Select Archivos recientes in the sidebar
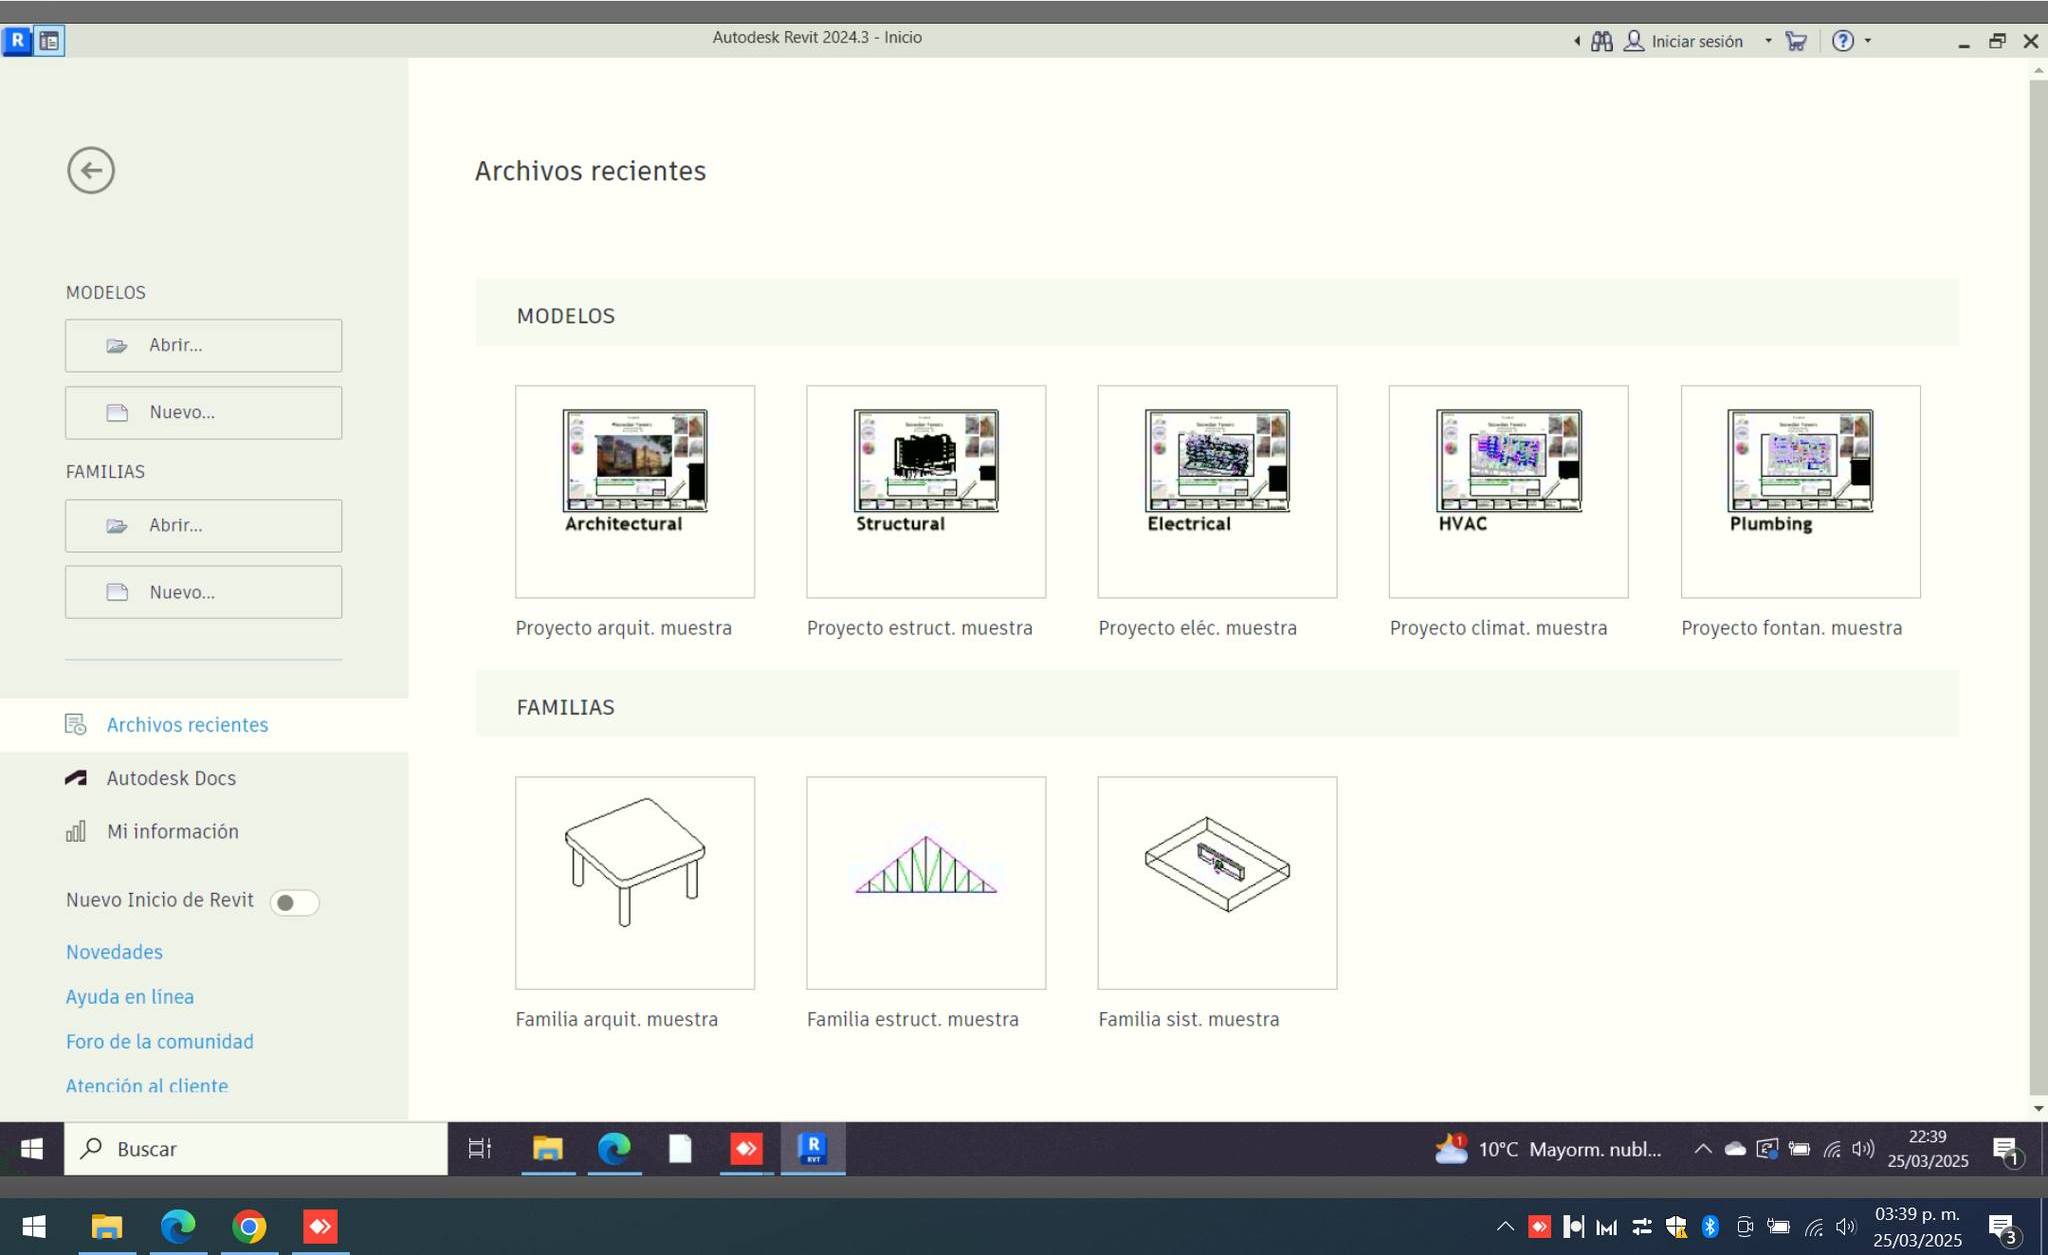The width and height of the screenshot is (2048, 1255). pos(204,724)
